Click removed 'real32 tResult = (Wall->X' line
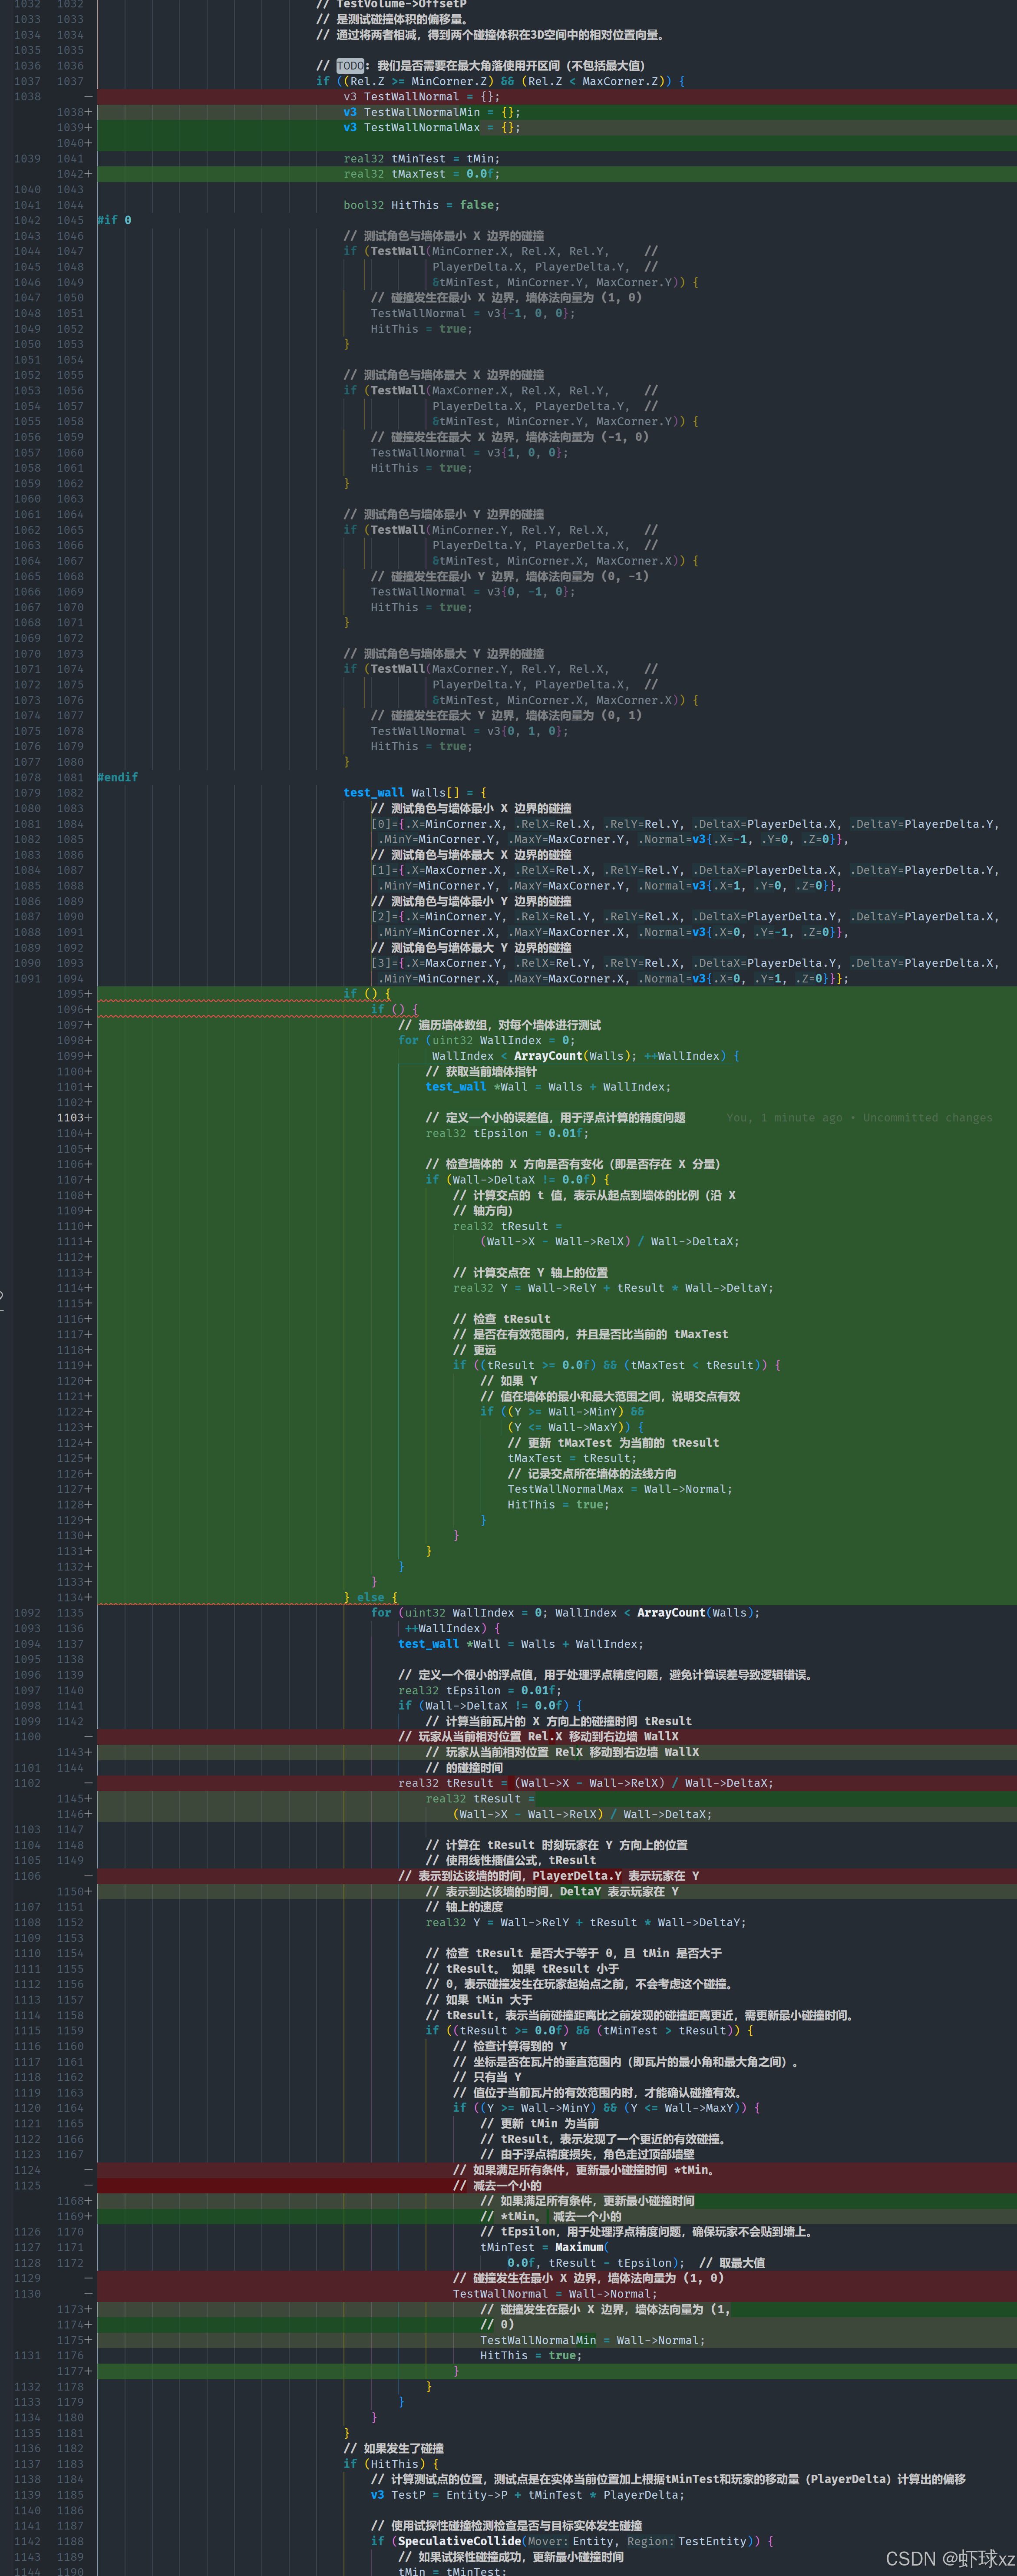1017x2576 pixels. pos(585,1783)
